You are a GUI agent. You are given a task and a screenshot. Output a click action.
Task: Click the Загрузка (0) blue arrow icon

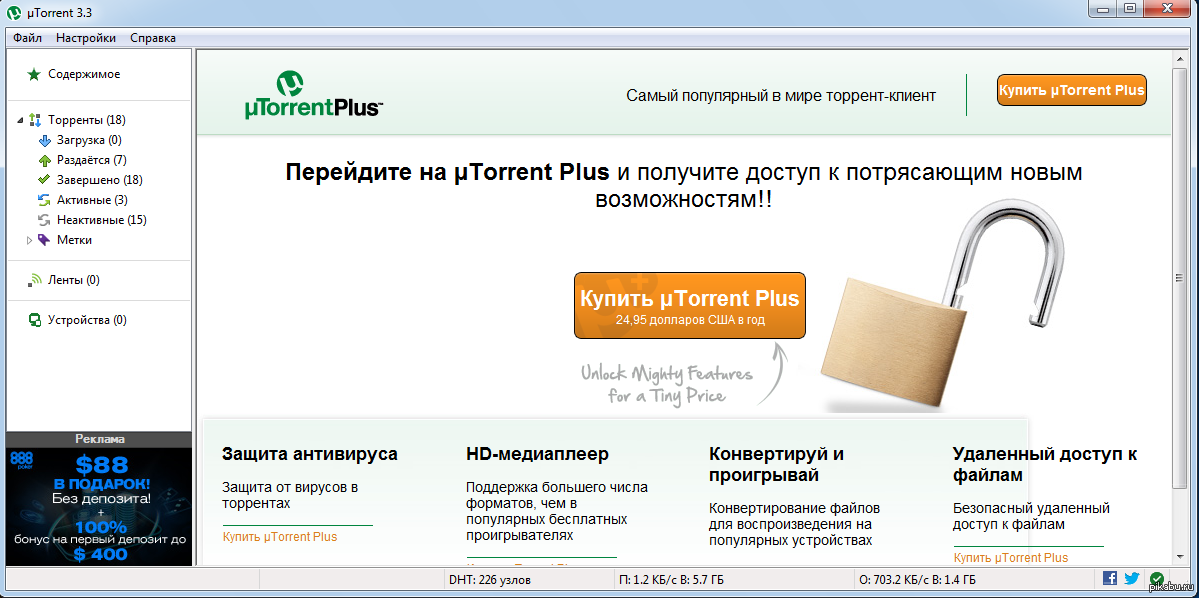tap(44, 140)
